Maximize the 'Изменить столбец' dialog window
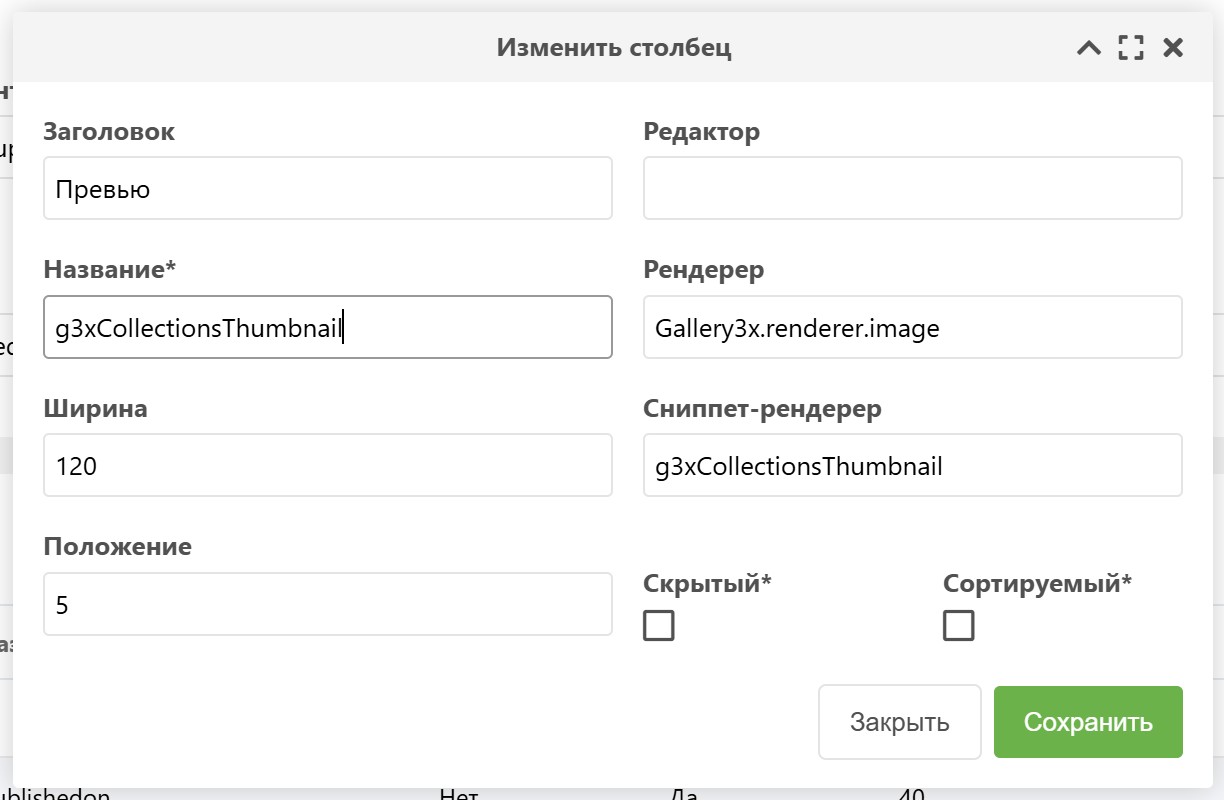1224x800 pixels. (x=1131, y=48)
